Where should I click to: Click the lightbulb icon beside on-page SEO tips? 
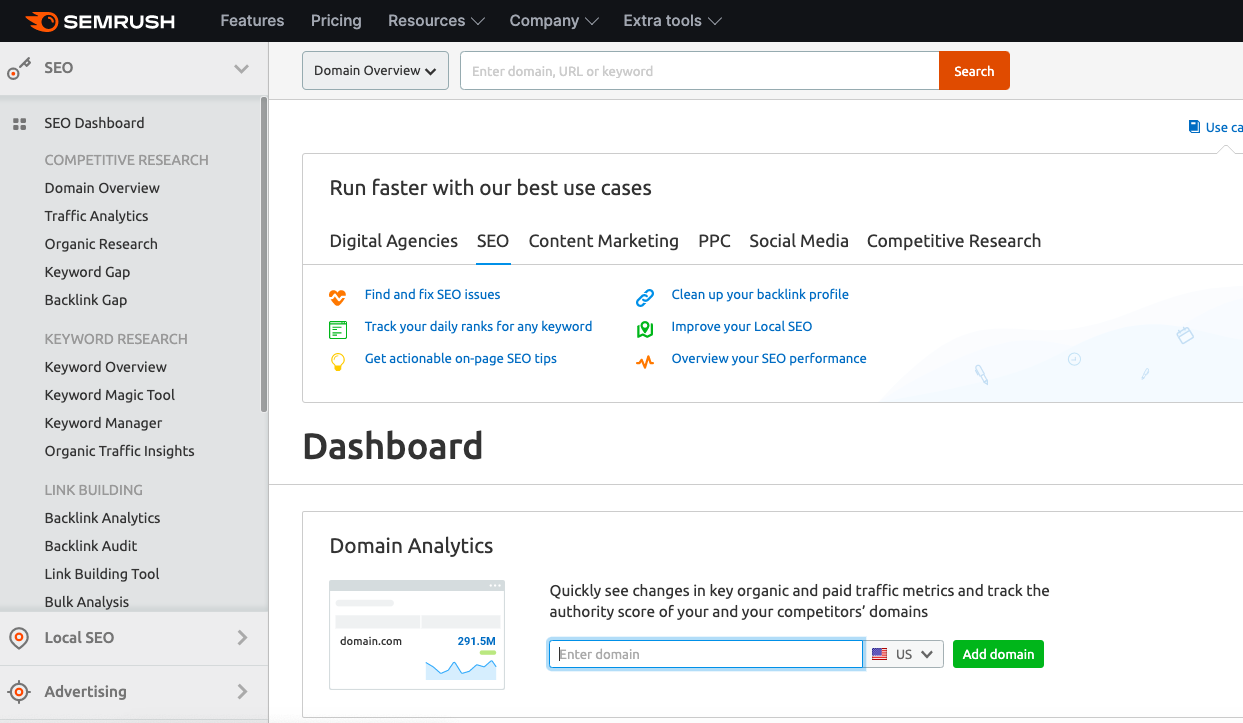coord(338,361)
